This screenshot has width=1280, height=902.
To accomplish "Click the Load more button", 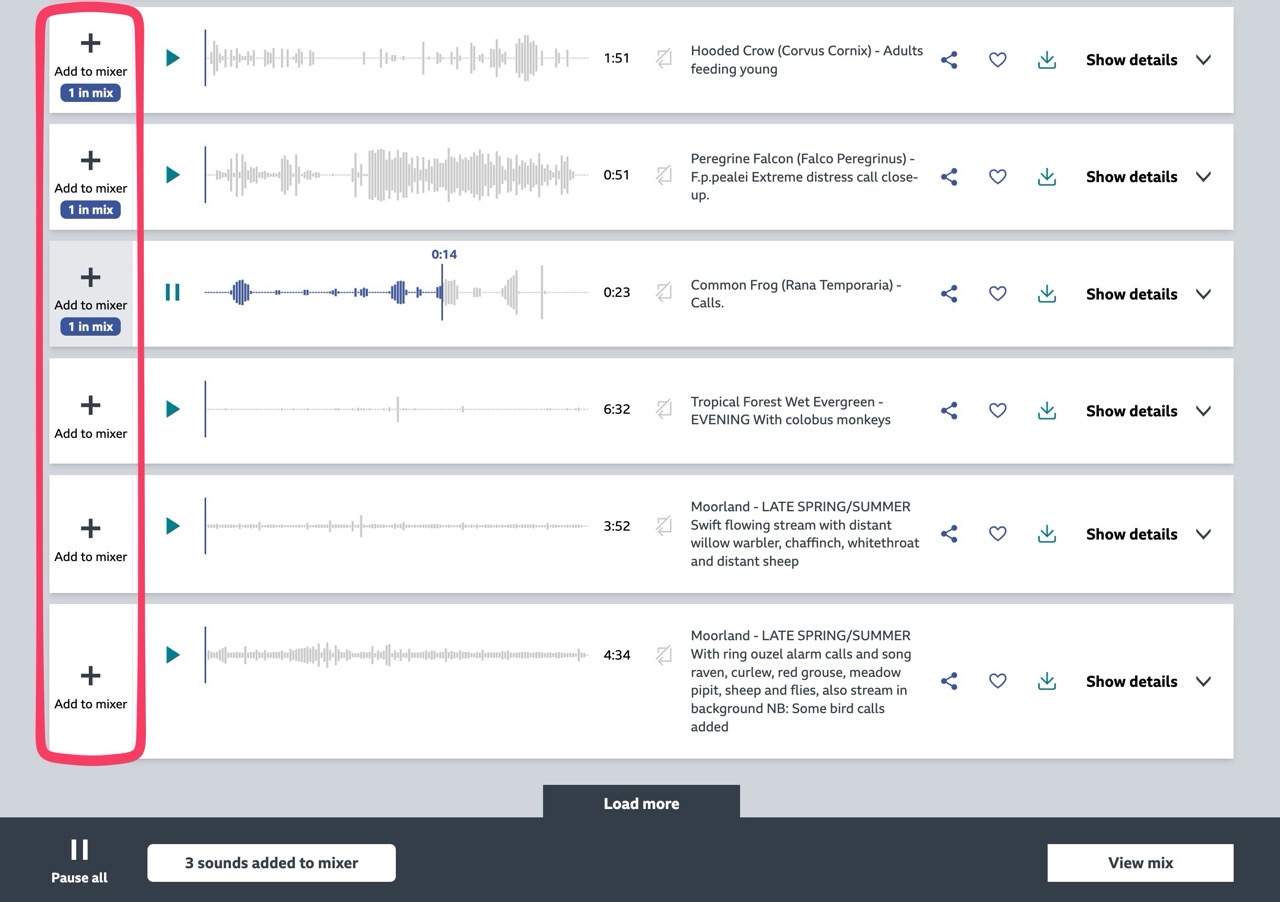I will point(641,802).
